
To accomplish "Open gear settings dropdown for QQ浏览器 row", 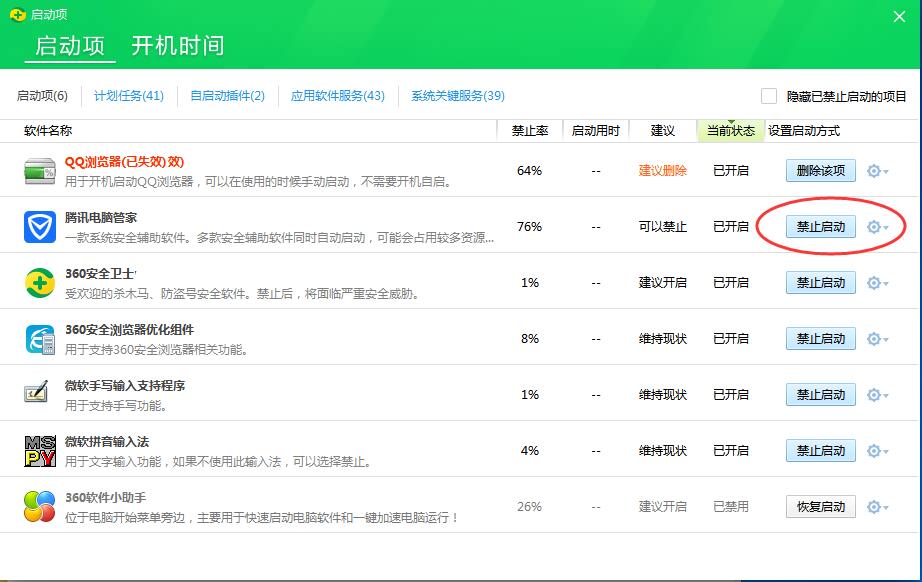I will click(x=877, y=171).
